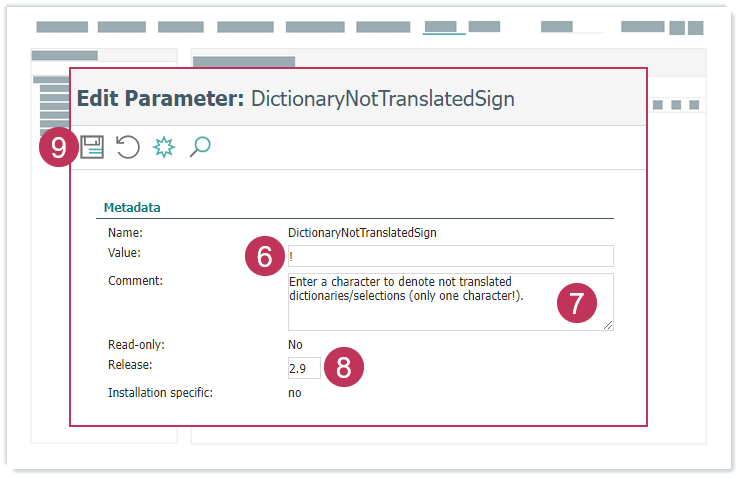The image size is (741, 479).
Task: Click the red number 7 callout badge
Action: [577, 304]
